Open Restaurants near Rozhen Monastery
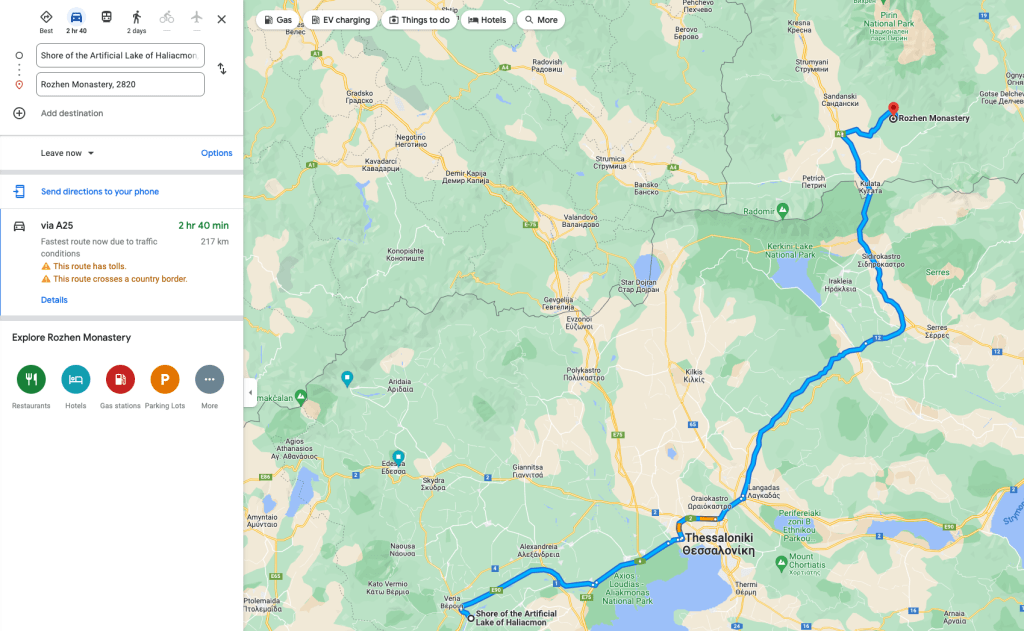The width and height of the screenshot is (1024, 631). point(31,380)
